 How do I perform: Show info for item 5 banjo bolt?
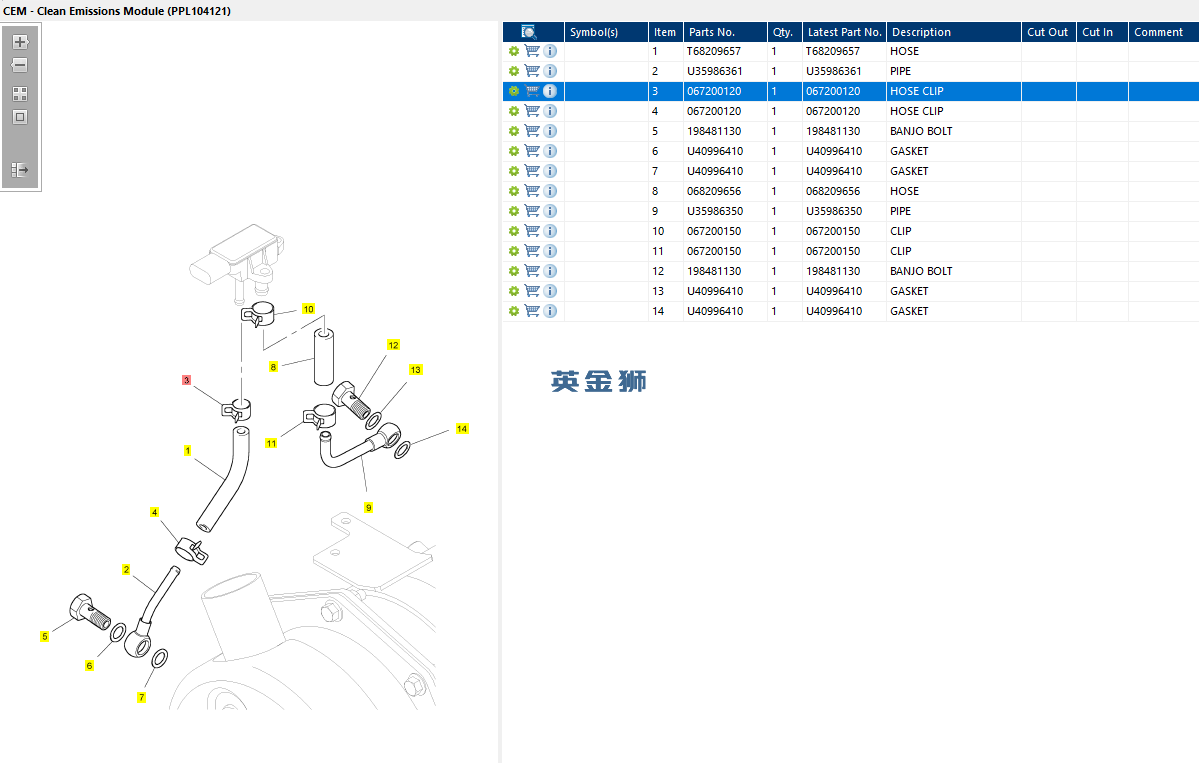point(550,131)
